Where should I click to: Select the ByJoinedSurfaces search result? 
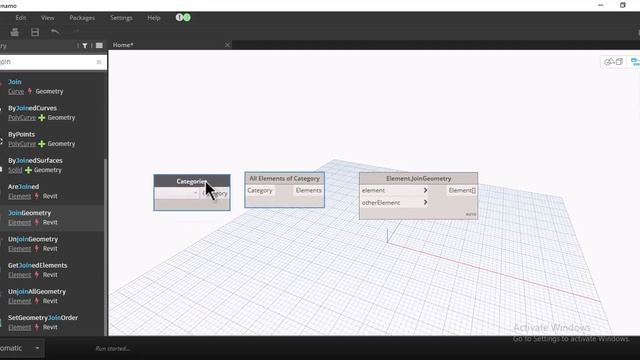coord(53,165)
